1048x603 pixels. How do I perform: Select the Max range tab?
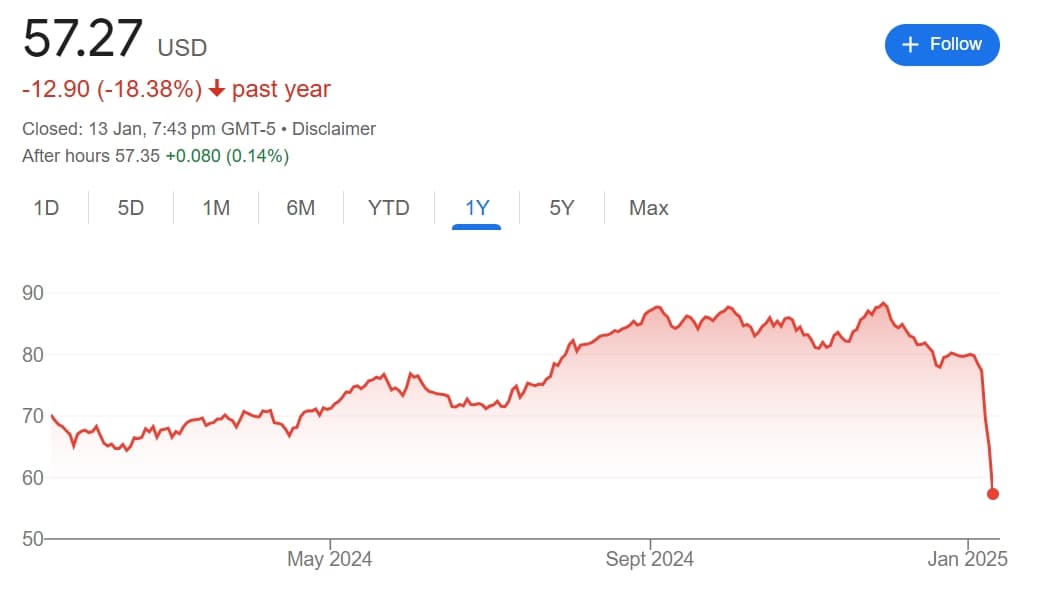(648, 208)
